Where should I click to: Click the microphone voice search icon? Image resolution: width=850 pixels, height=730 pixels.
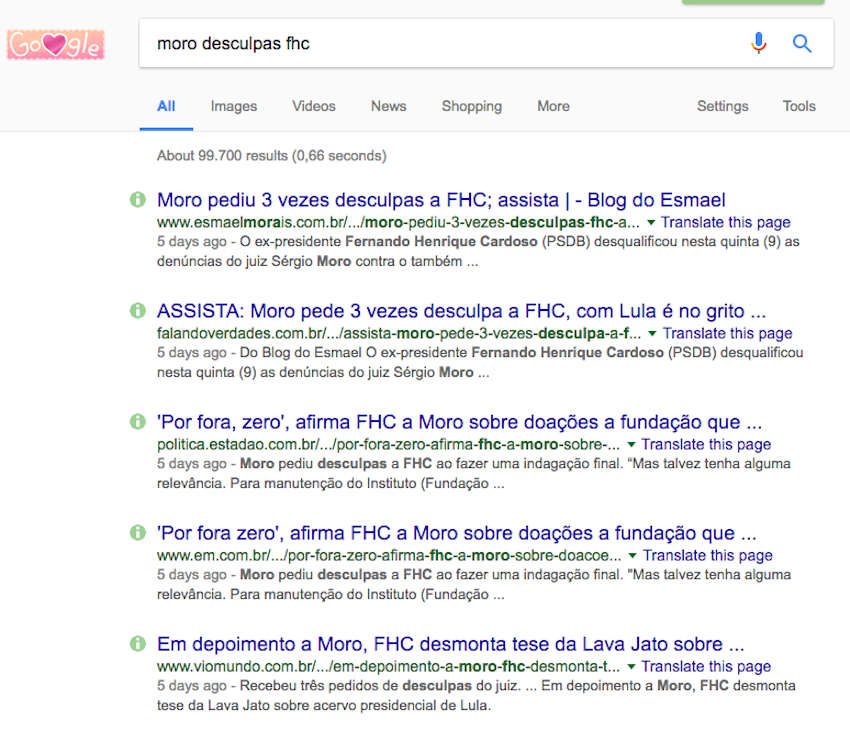tap(759, 43)
